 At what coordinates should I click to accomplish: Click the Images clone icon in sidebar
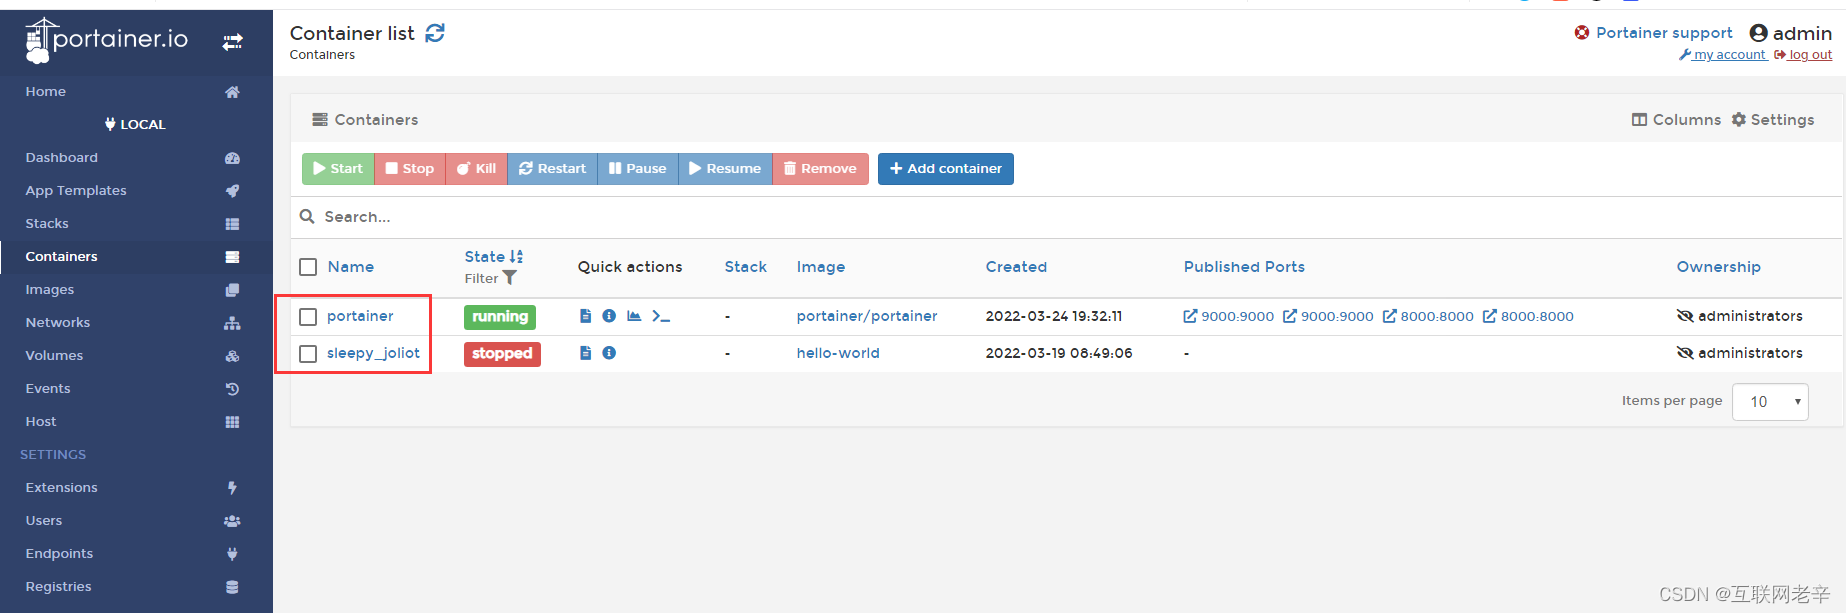pos(232,290)
